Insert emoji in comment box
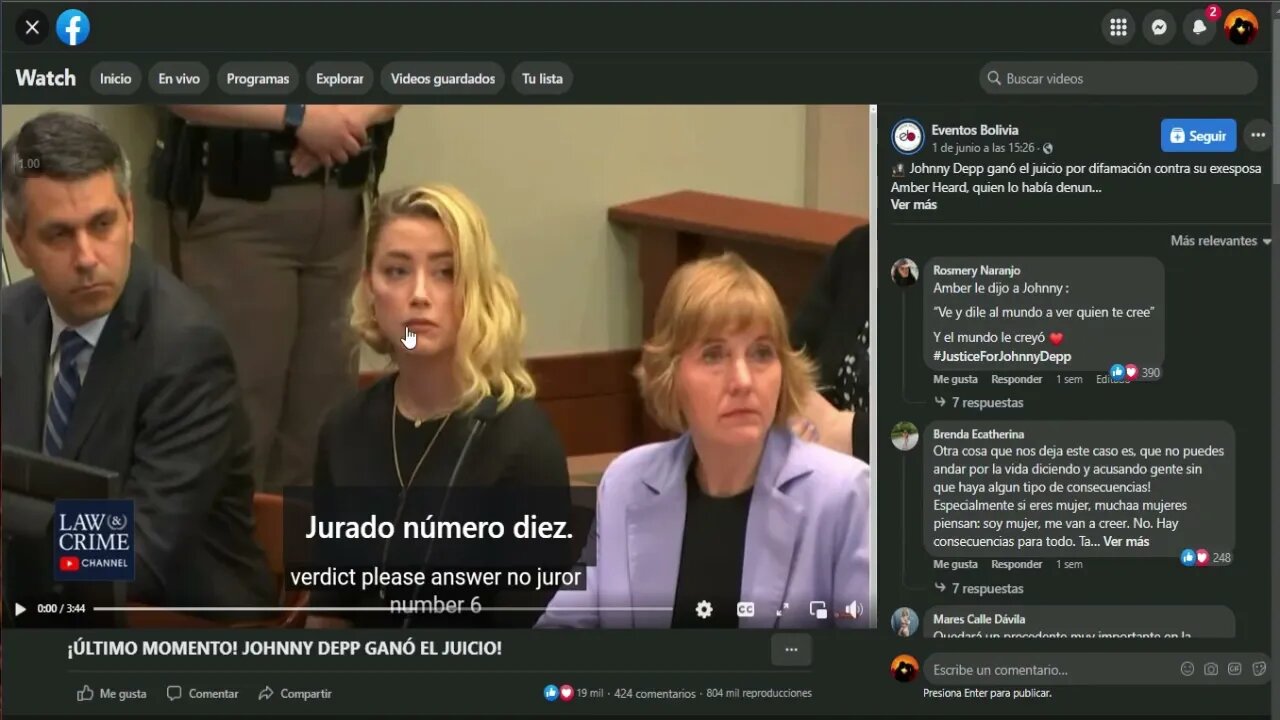The image size is (1280, 720). pos(1188,669)
